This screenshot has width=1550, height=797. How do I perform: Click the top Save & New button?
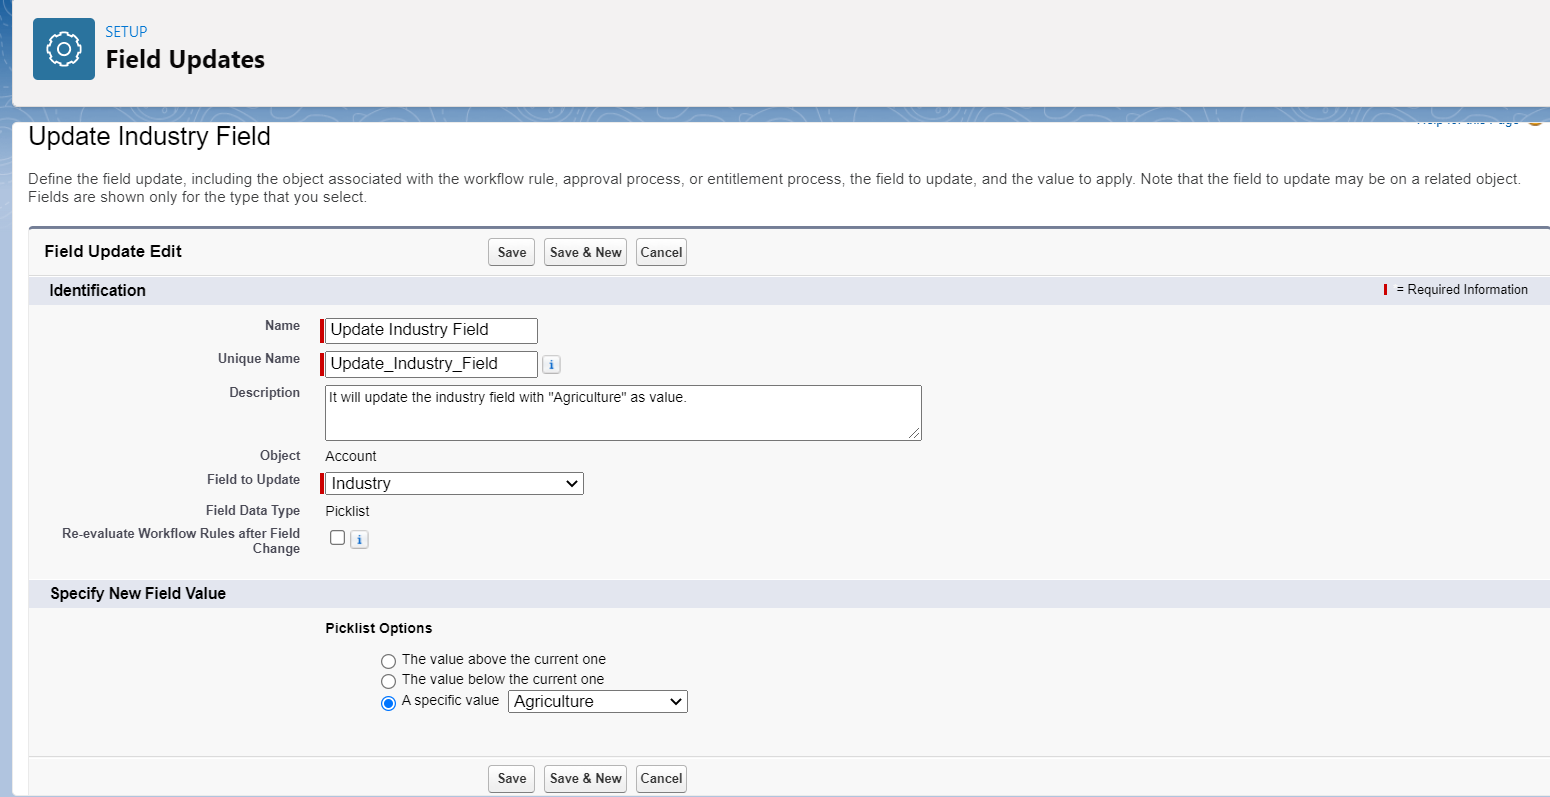pyautogui.click(x=585, y=253)
